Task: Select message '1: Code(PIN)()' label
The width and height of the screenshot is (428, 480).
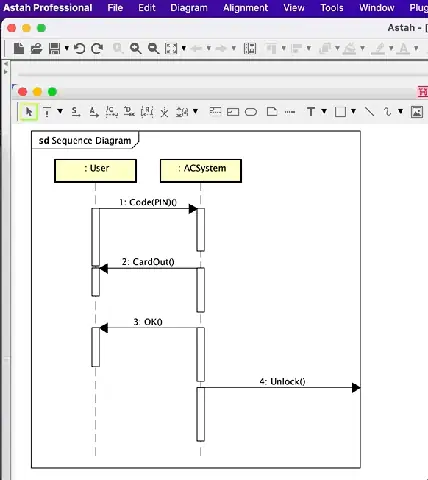Action: click(x=148, y=202)
